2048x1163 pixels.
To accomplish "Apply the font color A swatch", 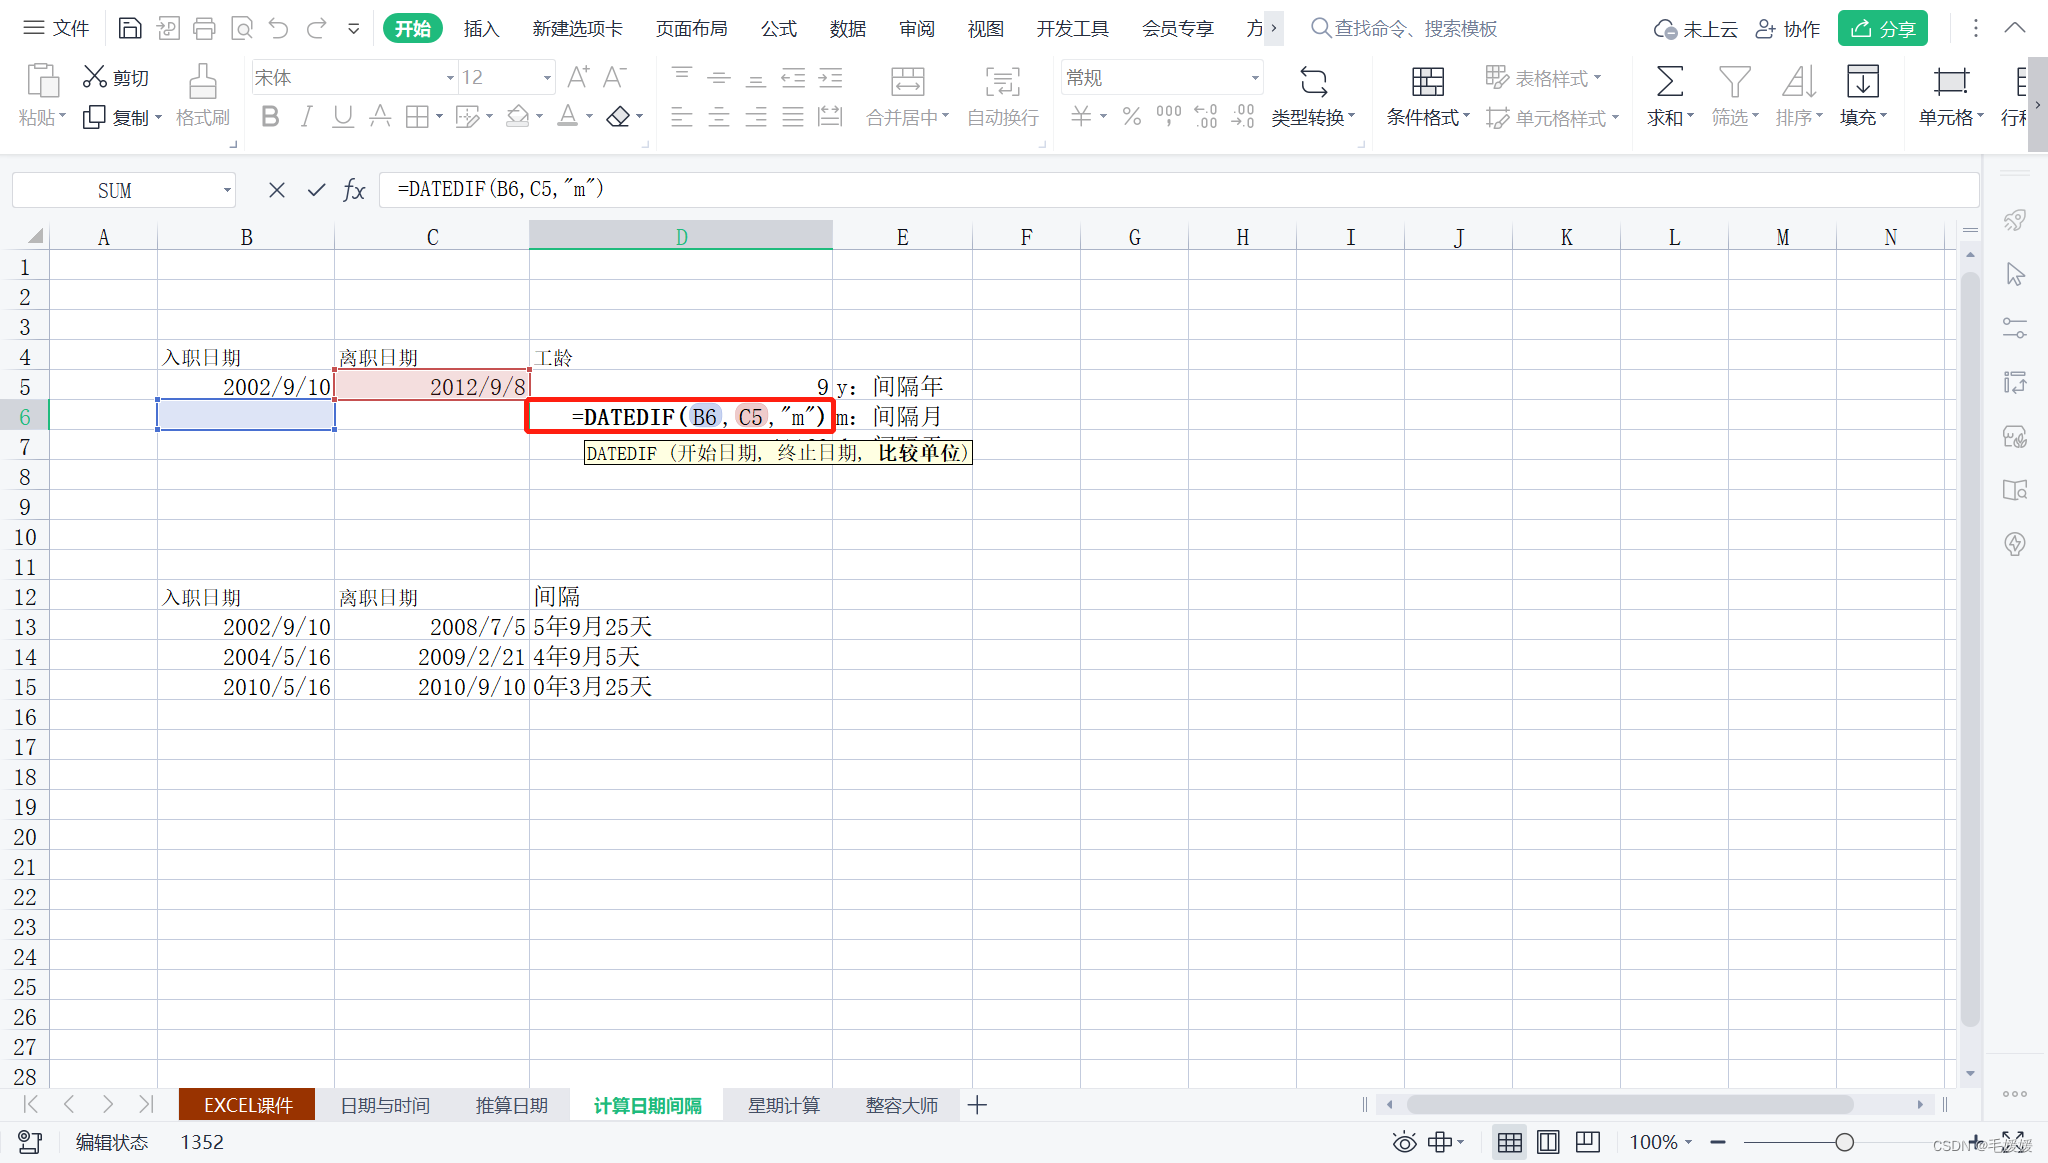I will (x=567, y=117).
